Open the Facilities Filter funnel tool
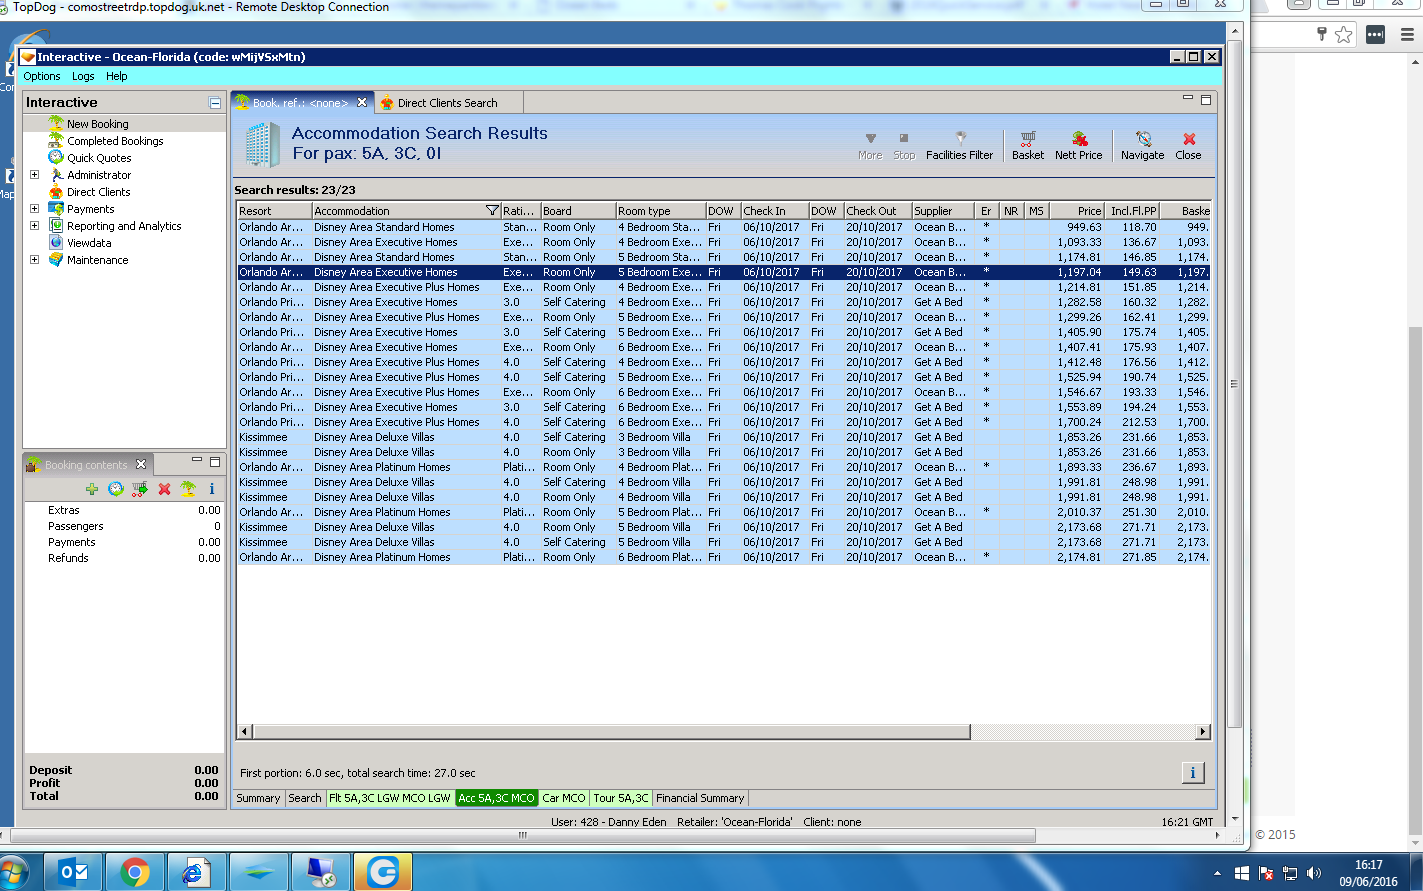This screenshot has height=891, width=1423. [x=959, y=145]
